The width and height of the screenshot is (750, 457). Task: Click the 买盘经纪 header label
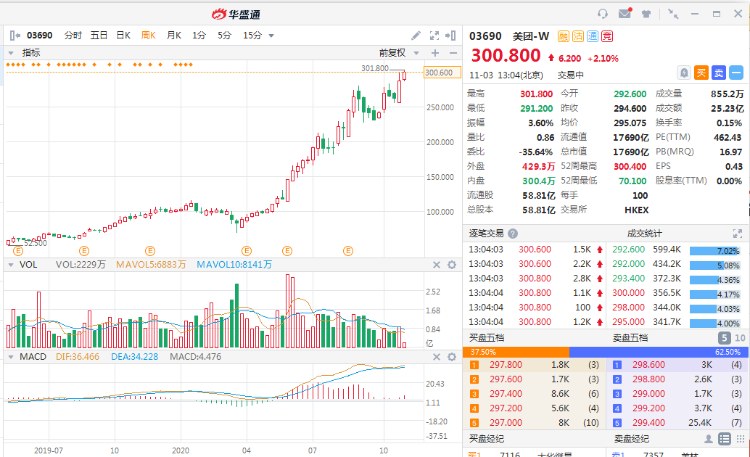486,439
